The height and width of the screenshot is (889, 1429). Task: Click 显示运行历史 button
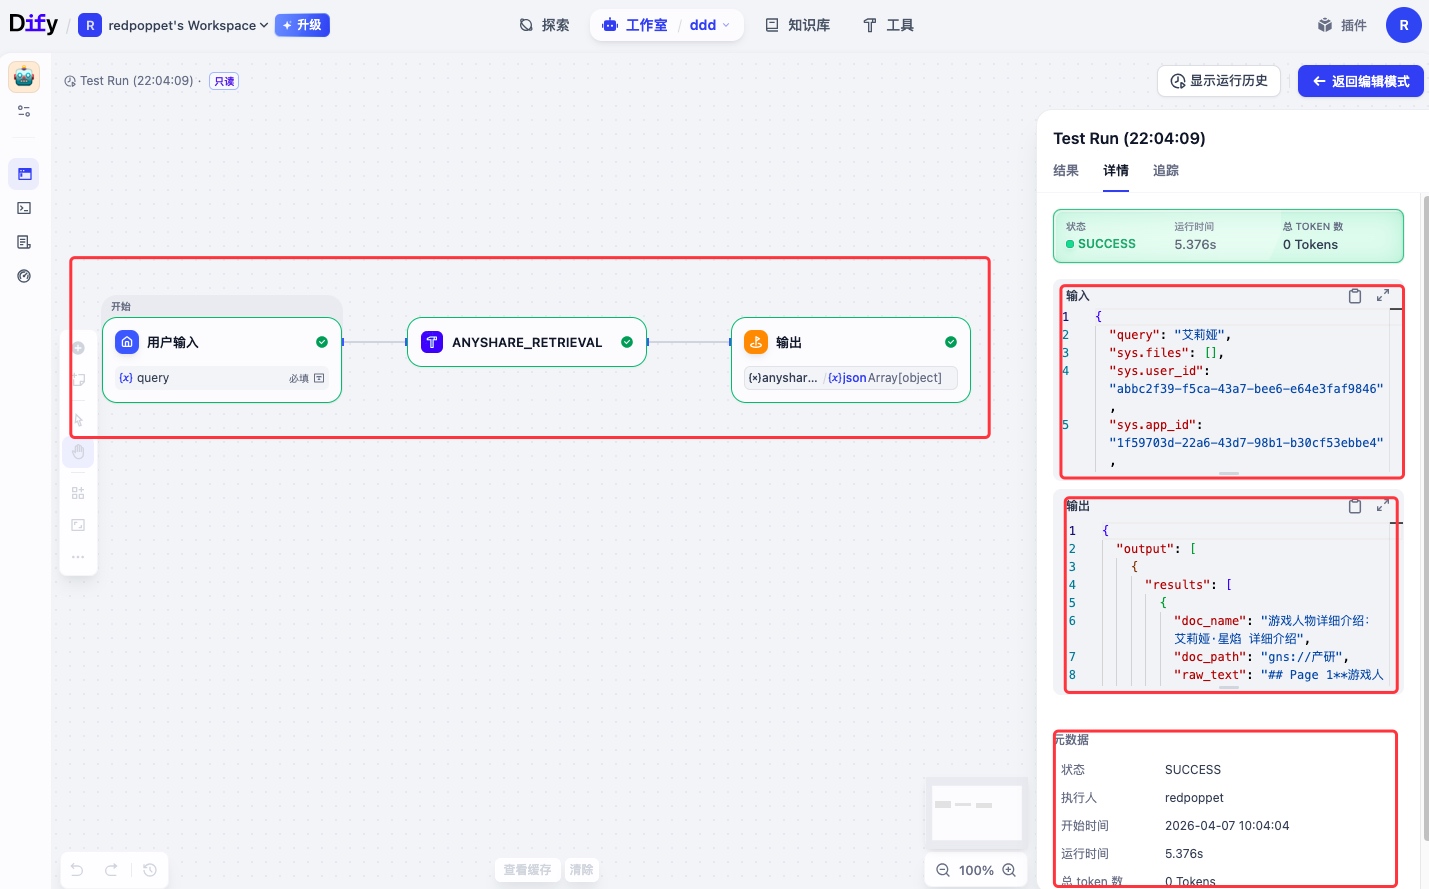tap(1219, 81)
